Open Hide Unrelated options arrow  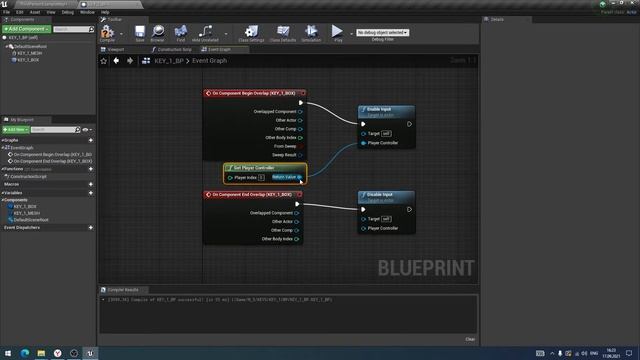coord(226,33)
